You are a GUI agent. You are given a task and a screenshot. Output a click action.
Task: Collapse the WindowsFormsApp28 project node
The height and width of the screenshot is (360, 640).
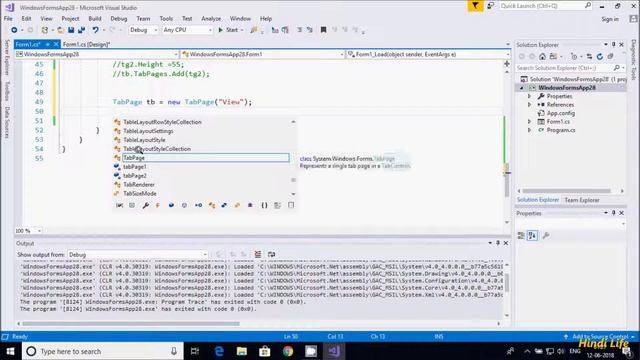(522, 88)
